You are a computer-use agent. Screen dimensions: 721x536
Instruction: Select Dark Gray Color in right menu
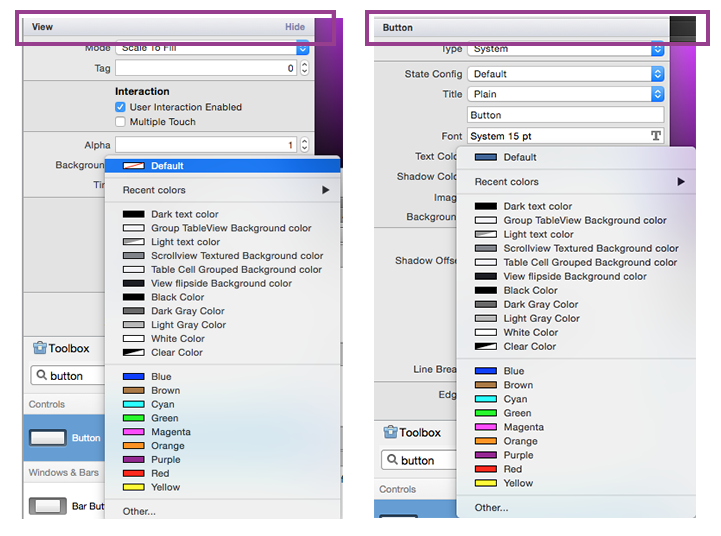[540, 304]
